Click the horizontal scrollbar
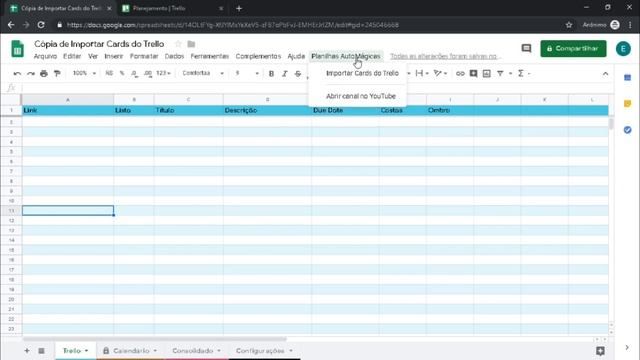This screenshot has height=360, width=640. coord(155,339)
